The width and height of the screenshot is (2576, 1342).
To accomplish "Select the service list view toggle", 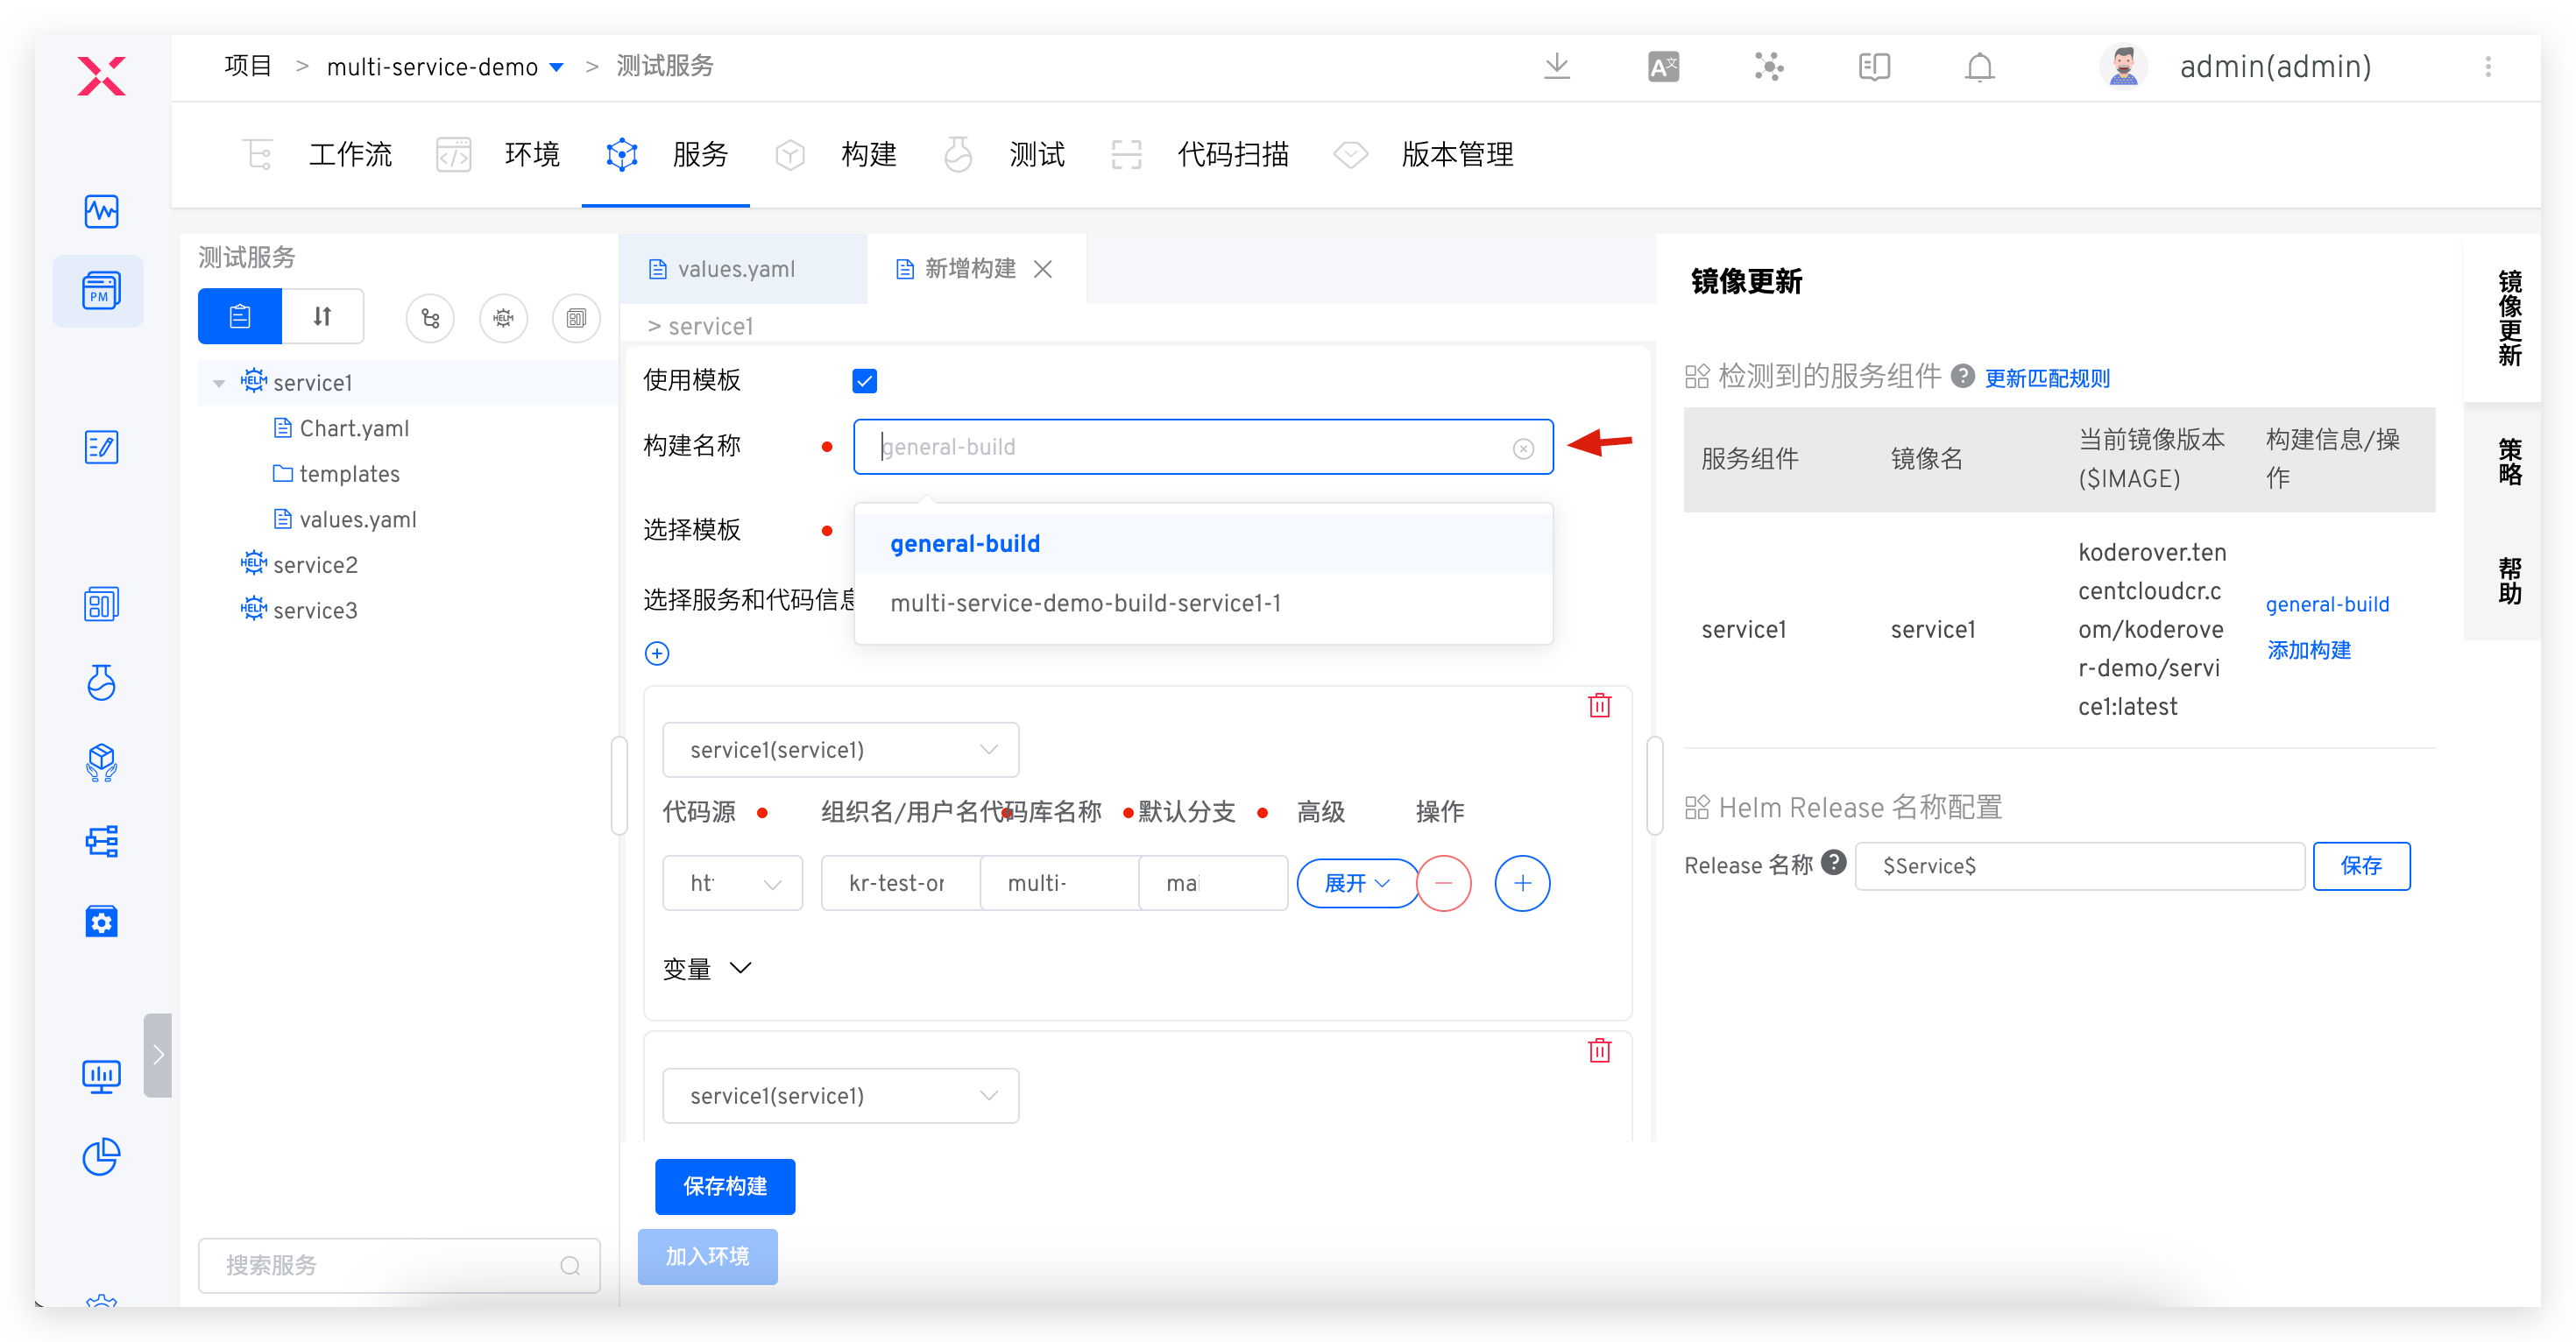I will point(240,317).
